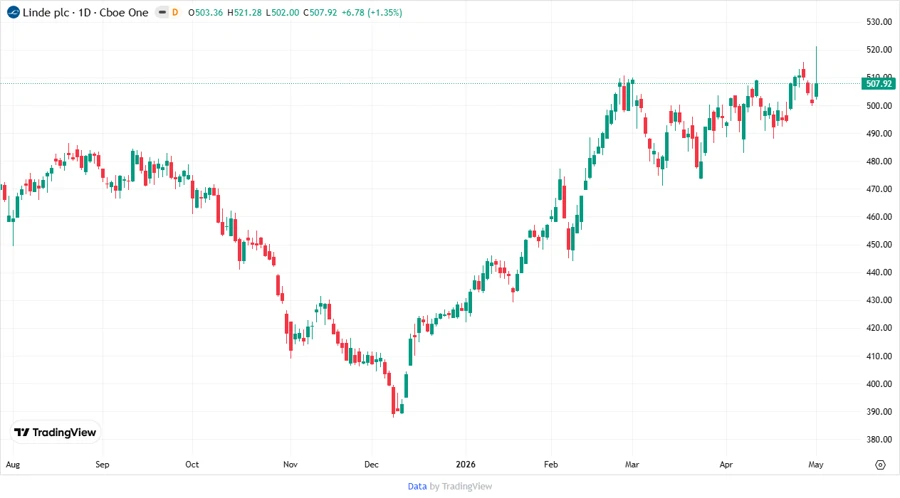Viewport: 900px width, 498px height.
Task: Click the 450.00 price axis label
Action: 879,244
